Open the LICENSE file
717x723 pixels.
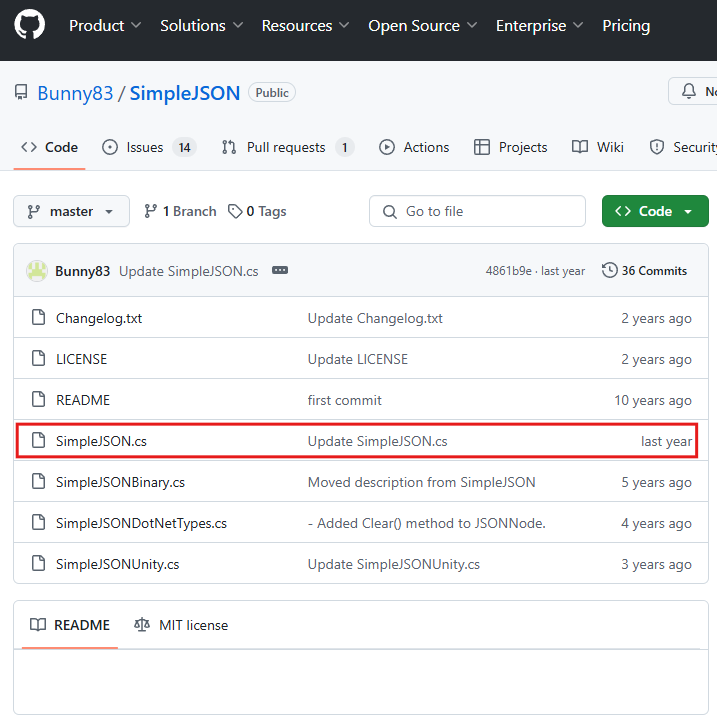pos(82,360)
